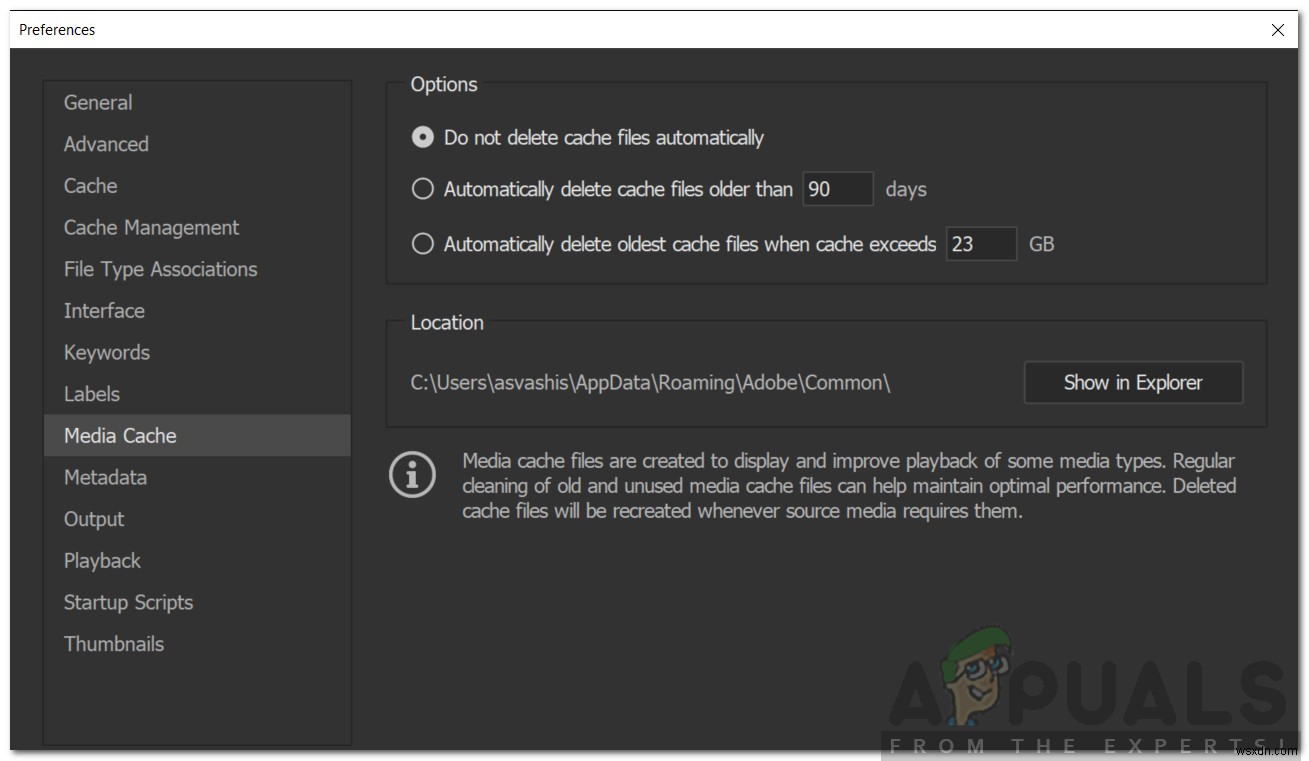Enable automatic deletion of cache files older than 90 days
1309x761 pixels.
422,188
